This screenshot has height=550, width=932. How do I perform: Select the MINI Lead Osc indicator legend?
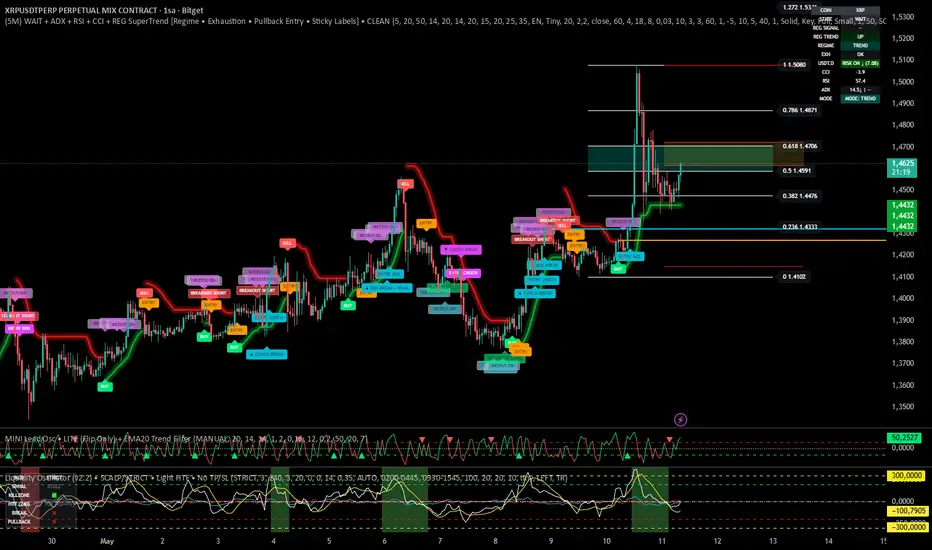(x=187, y=439)
